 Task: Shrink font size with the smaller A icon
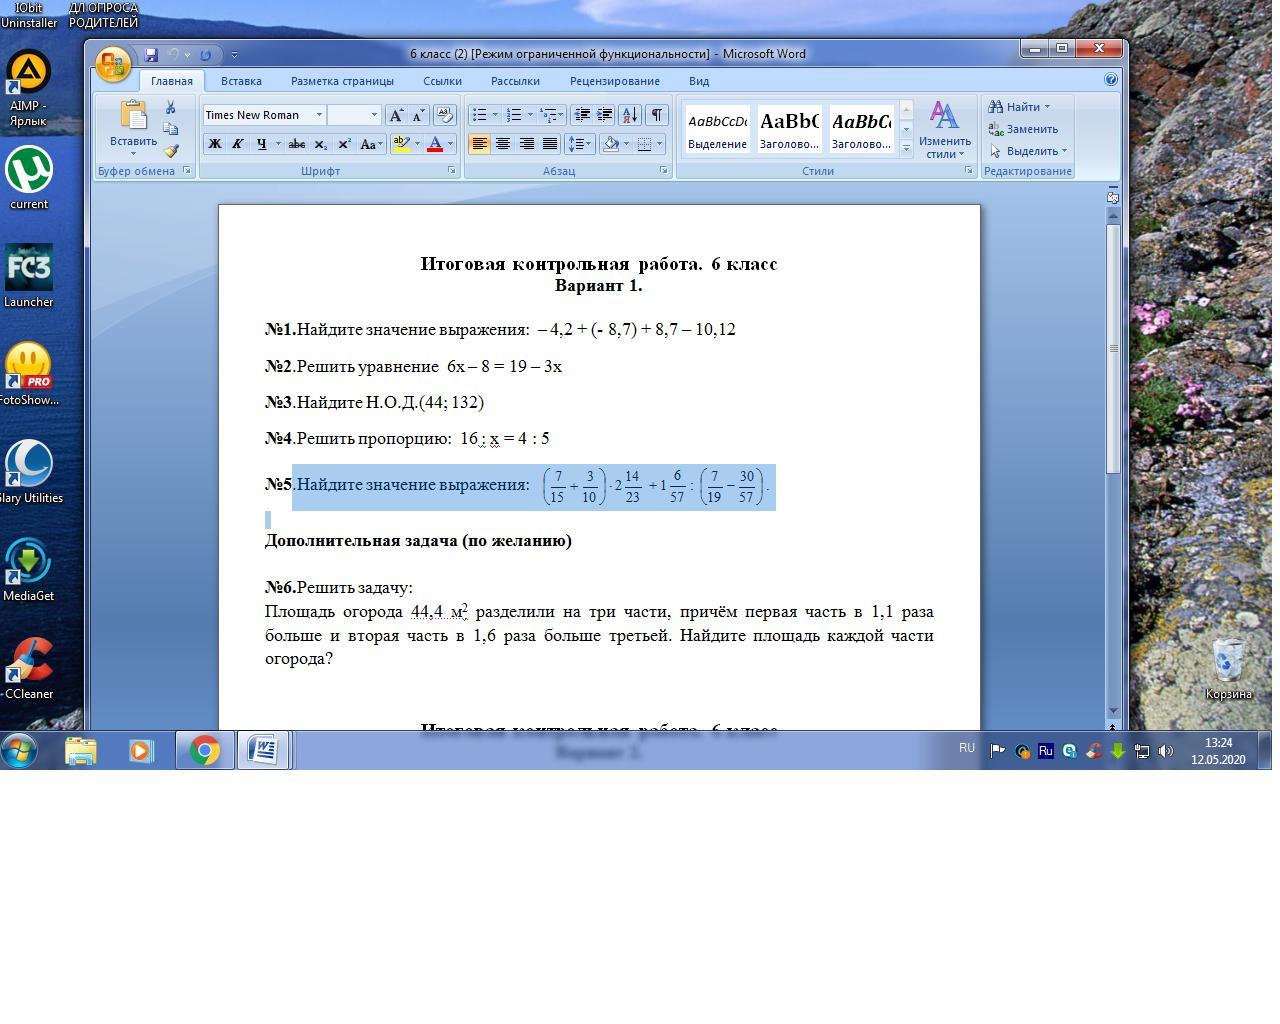click(x=418, y=115)
